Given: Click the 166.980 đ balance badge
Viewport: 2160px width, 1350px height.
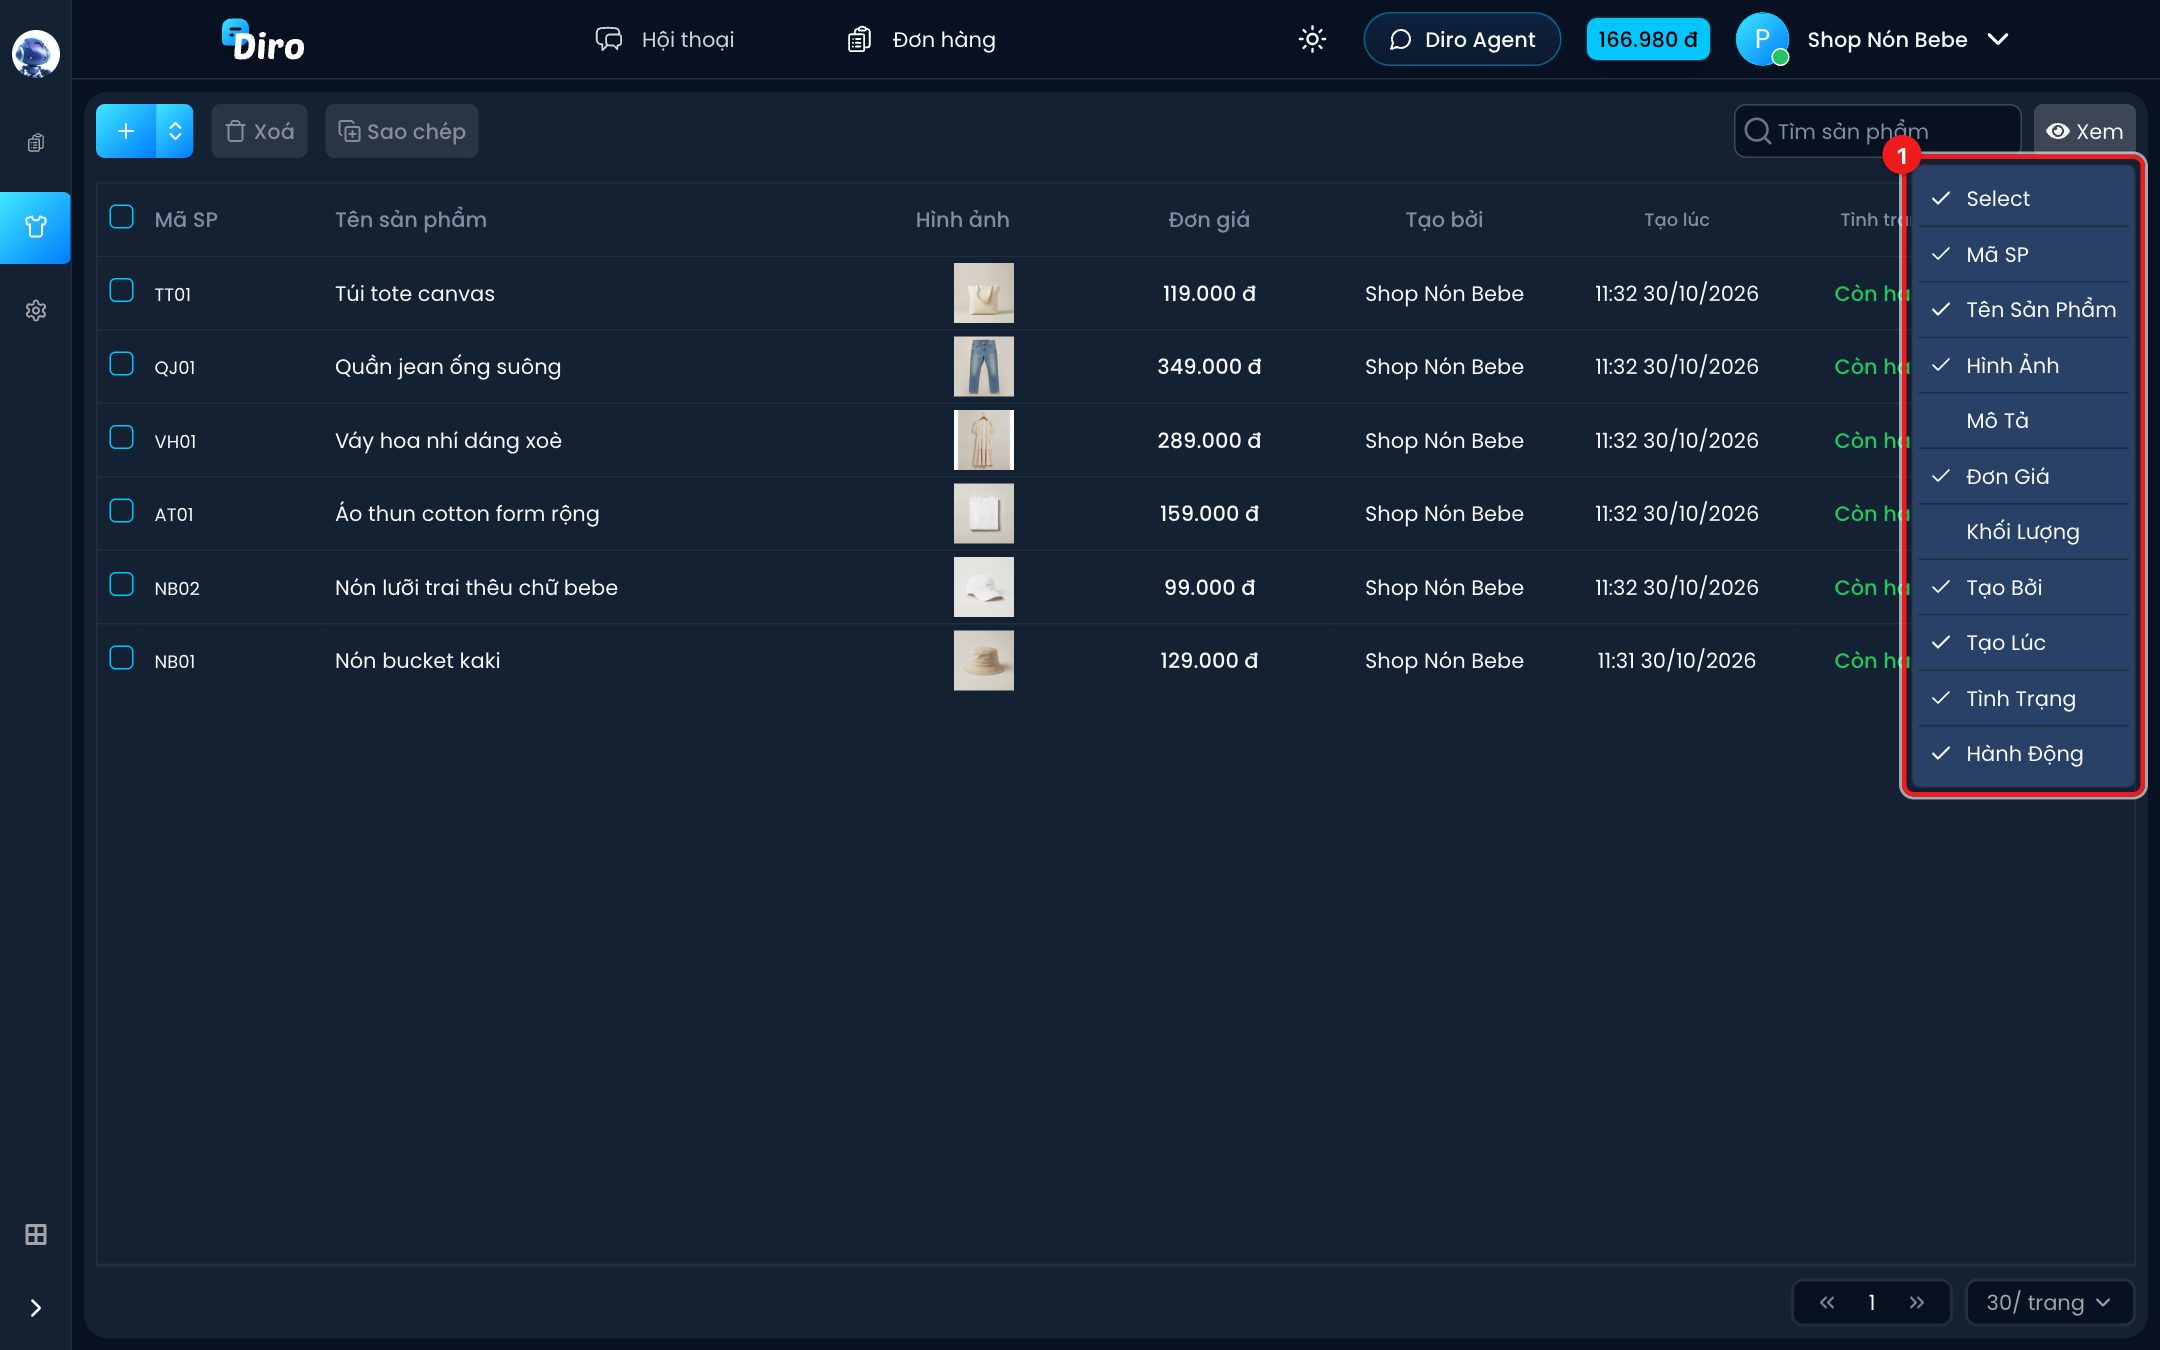Looking at the screenshot, I should pos(1647,39).
